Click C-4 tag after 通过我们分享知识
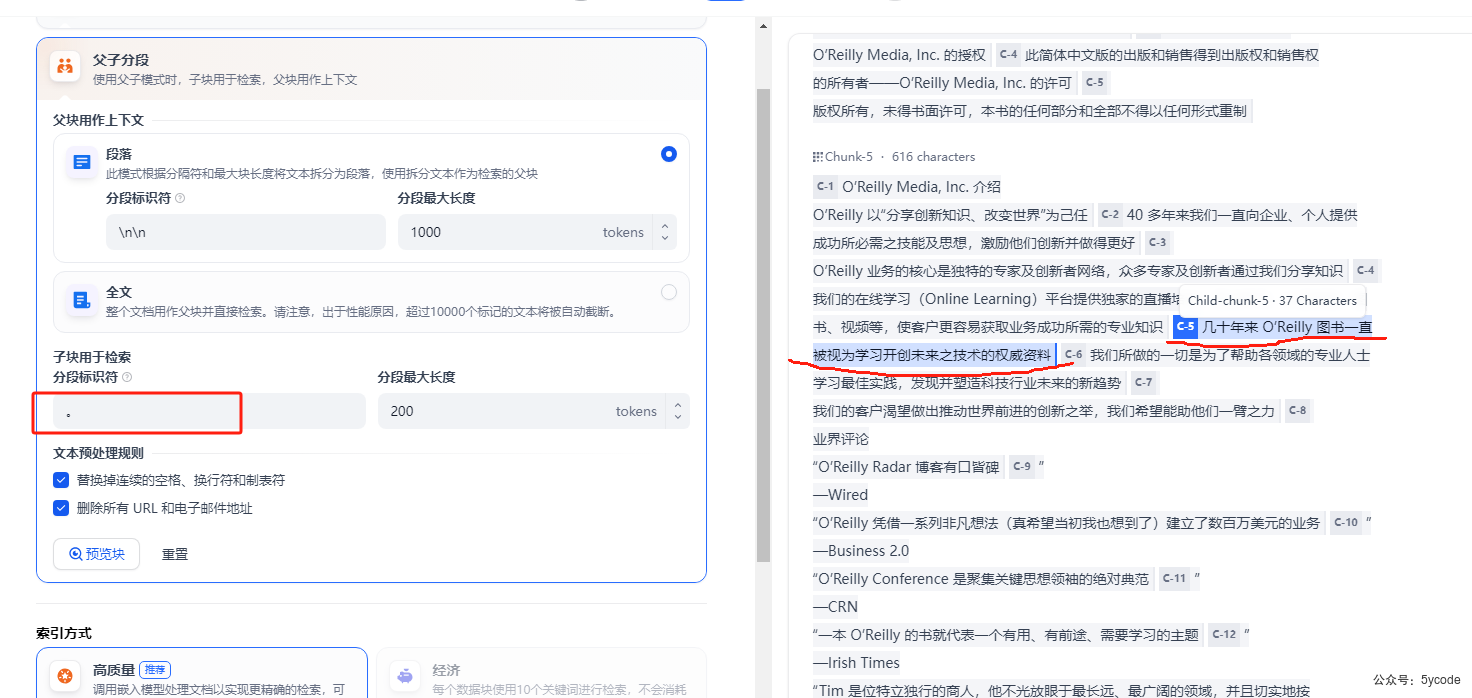 point(1365,271)
